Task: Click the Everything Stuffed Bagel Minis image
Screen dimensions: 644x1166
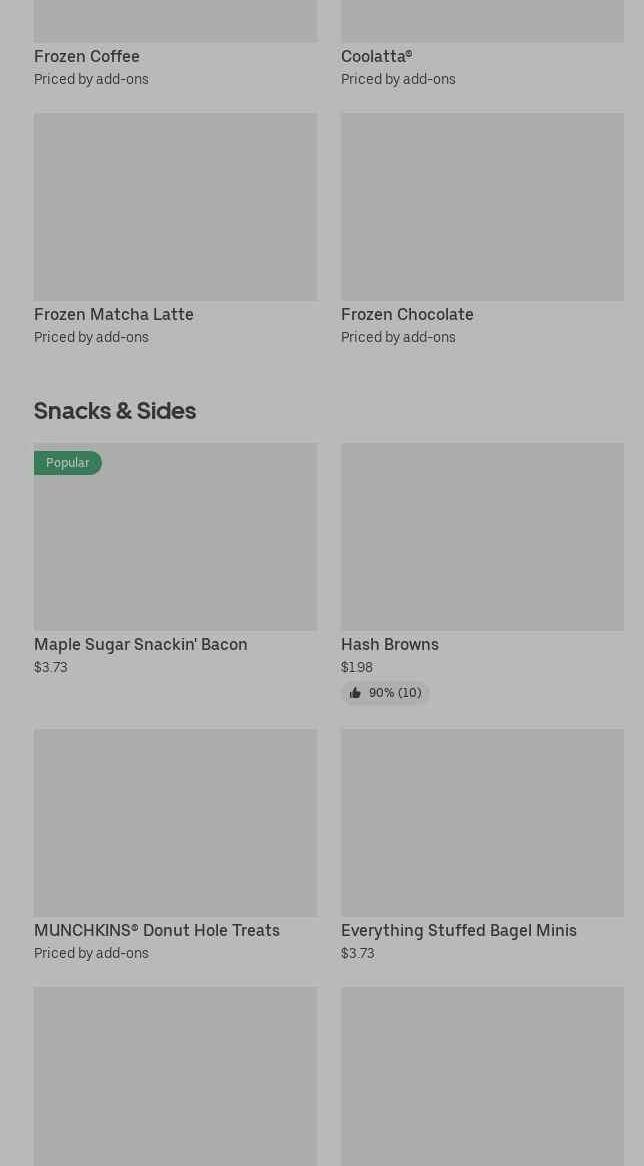Action: [x=482, y=823]
